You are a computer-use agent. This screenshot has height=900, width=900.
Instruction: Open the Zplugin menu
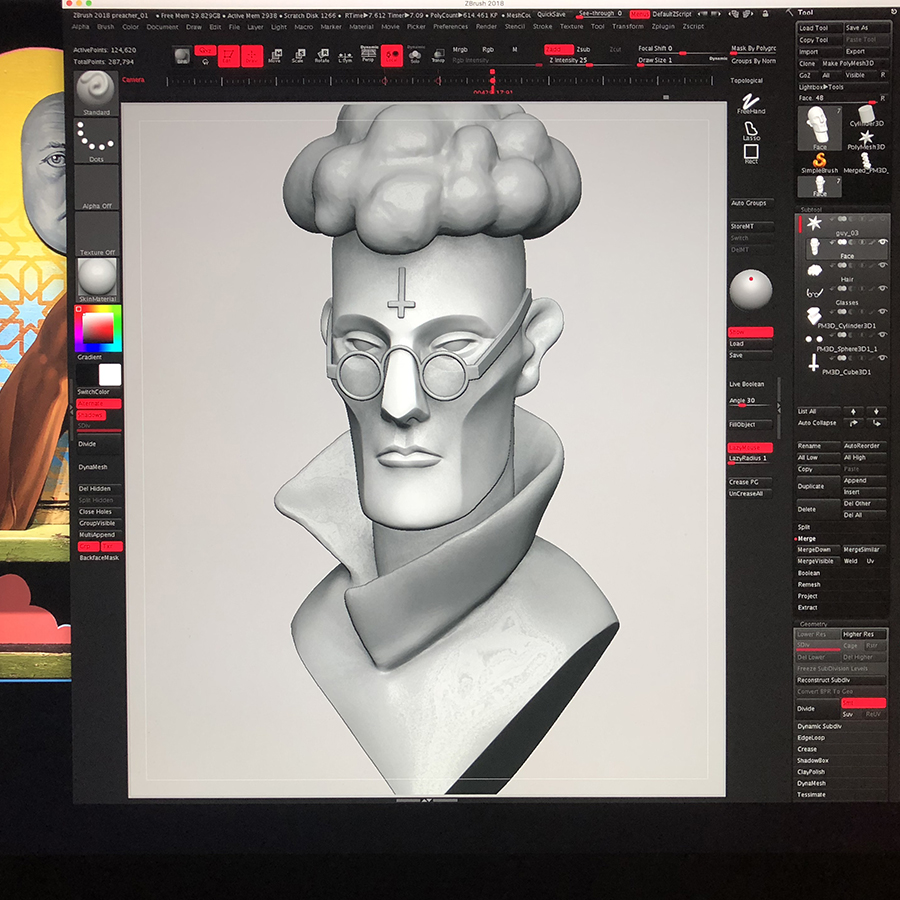point(664,26)
